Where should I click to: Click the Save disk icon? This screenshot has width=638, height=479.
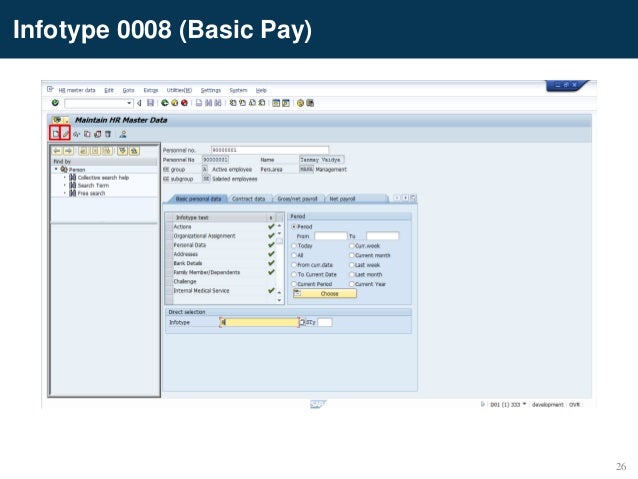coord(150,103)
